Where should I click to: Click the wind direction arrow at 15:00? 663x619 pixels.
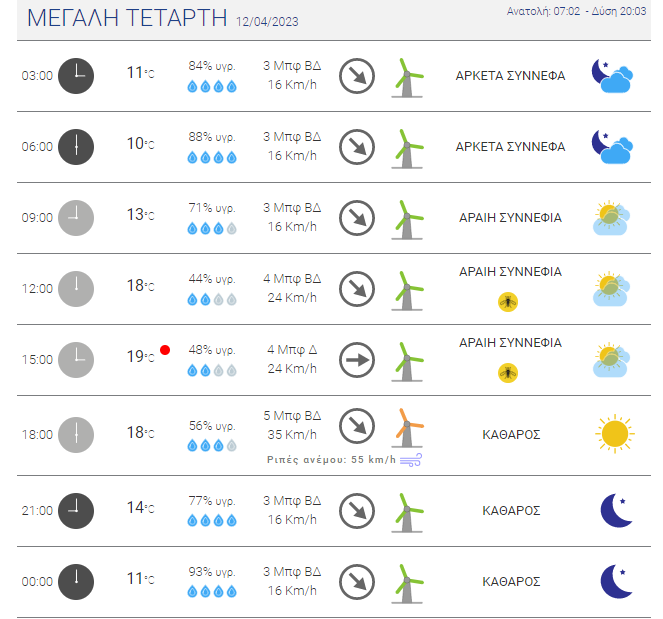point(357,360)
